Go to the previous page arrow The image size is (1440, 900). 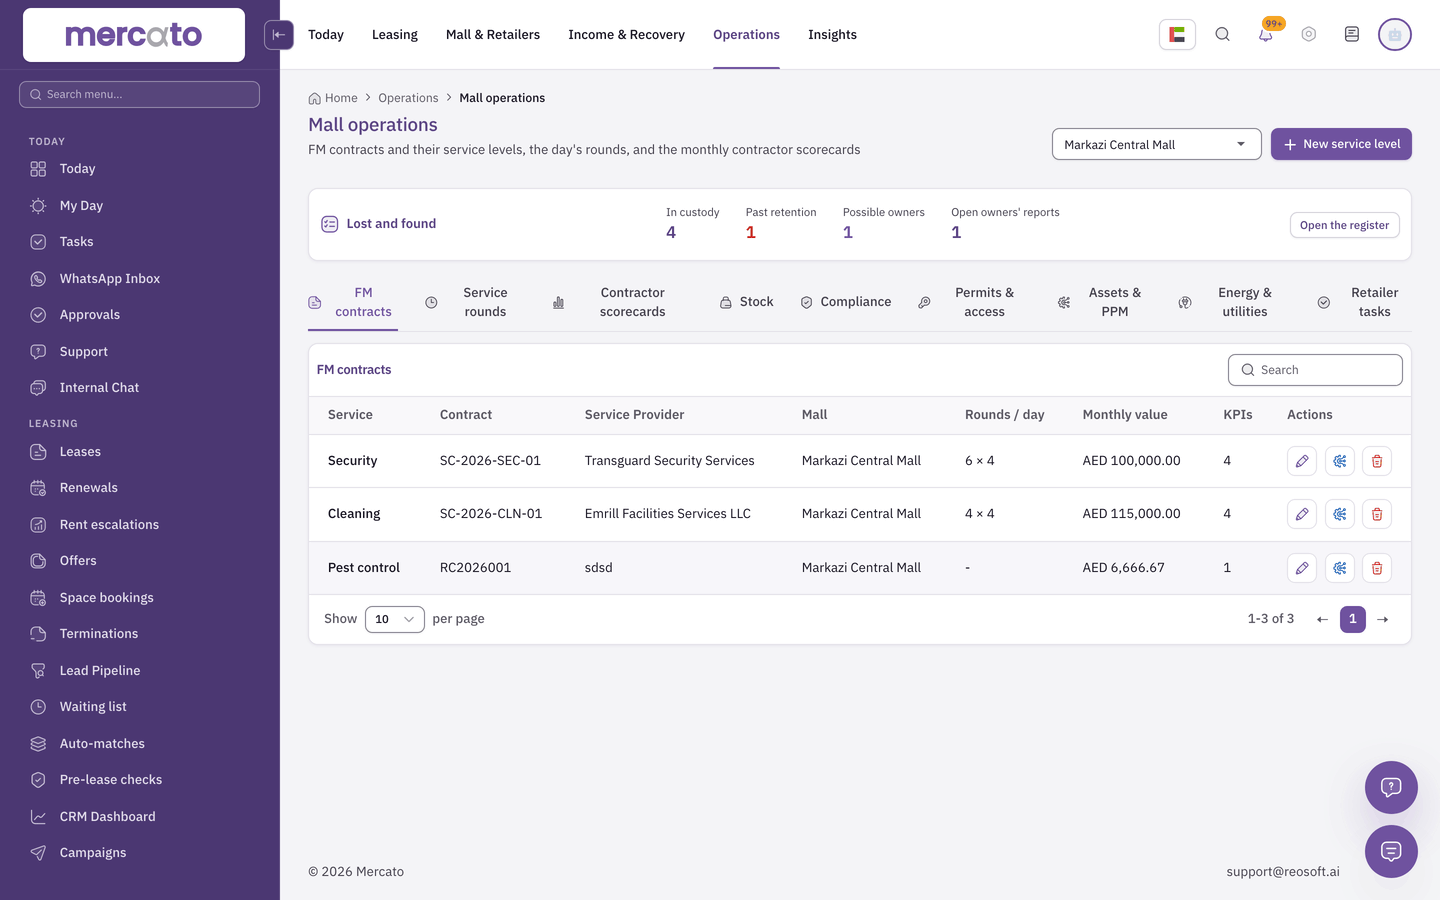click(1322, 620)
